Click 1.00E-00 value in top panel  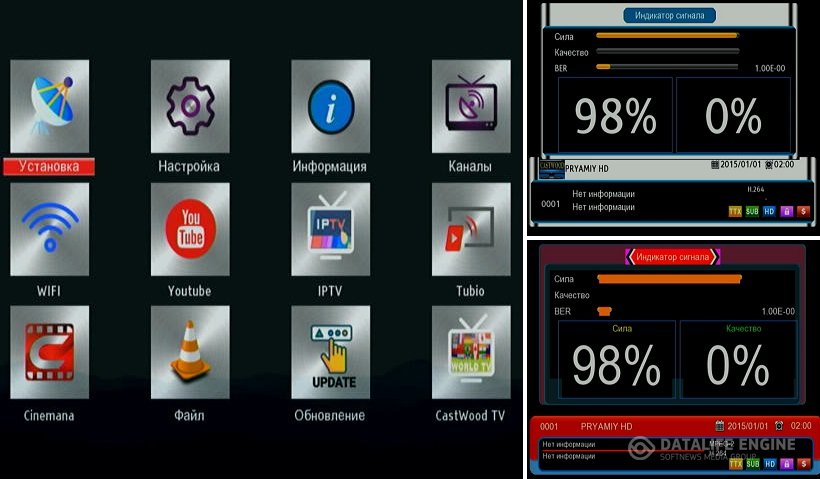[770, 68]
